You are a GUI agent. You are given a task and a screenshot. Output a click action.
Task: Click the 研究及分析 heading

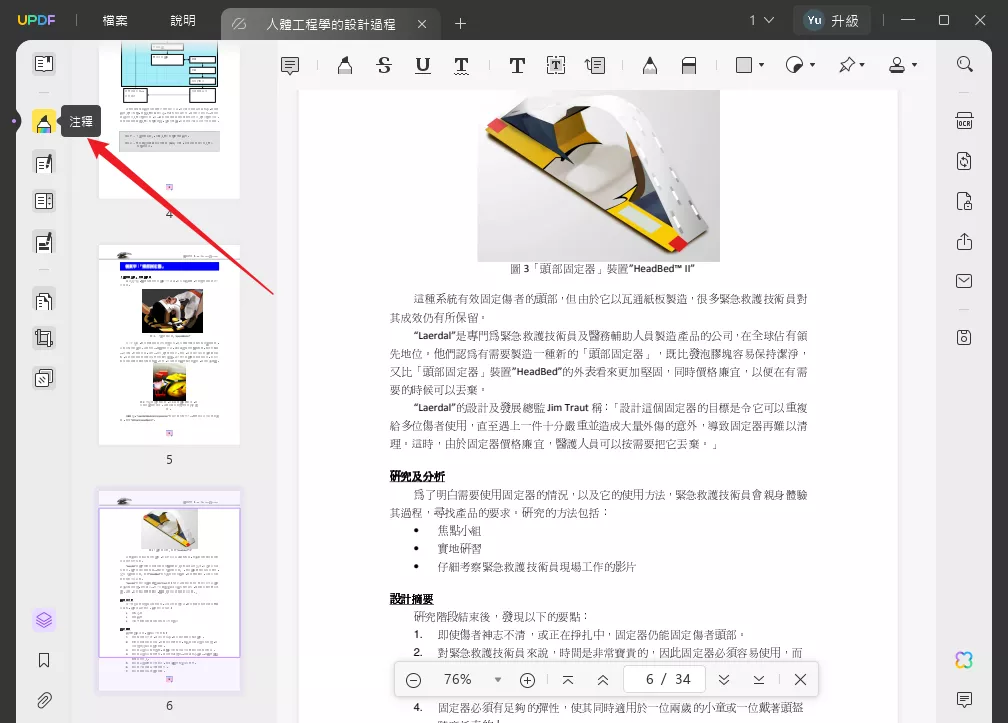coord(417,476)
